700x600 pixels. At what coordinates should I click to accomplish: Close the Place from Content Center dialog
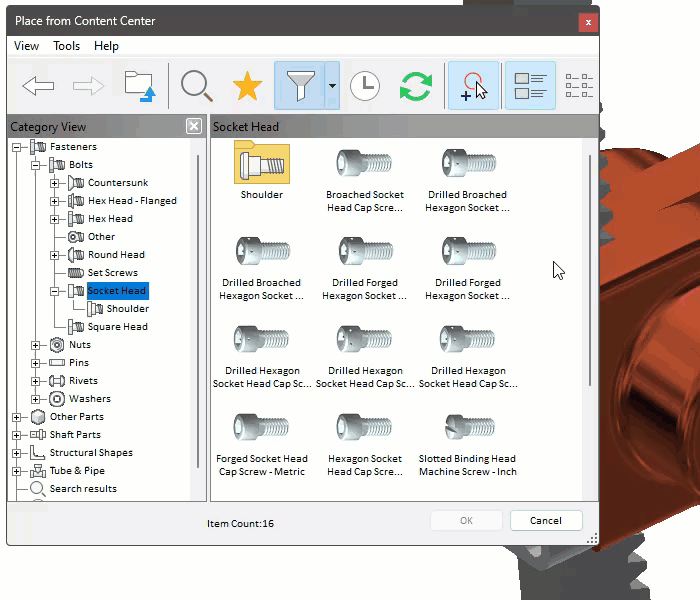coord(588,22)
